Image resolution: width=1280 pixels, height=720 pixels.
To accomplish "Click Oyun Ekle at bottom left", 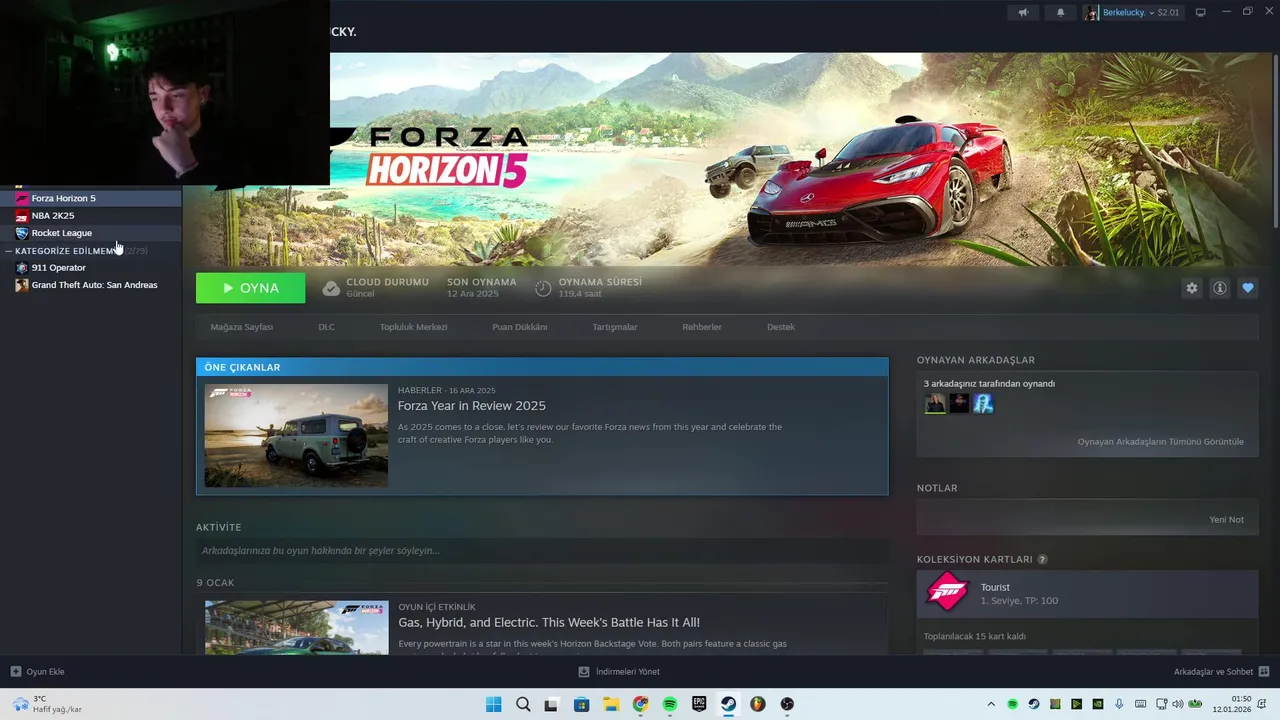I will (37, 672).
